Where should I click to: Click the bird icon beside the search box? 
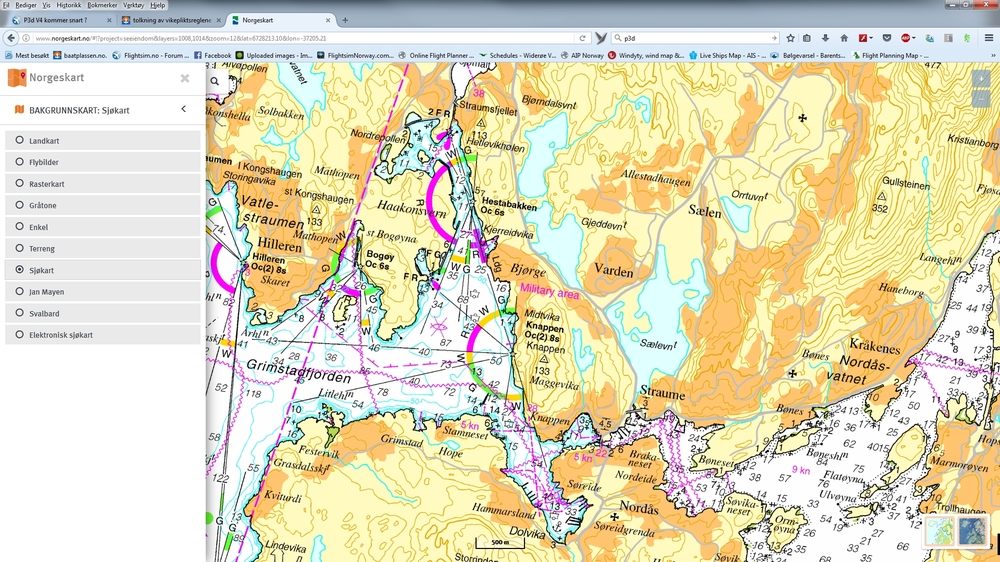click(x=601, y=38)
